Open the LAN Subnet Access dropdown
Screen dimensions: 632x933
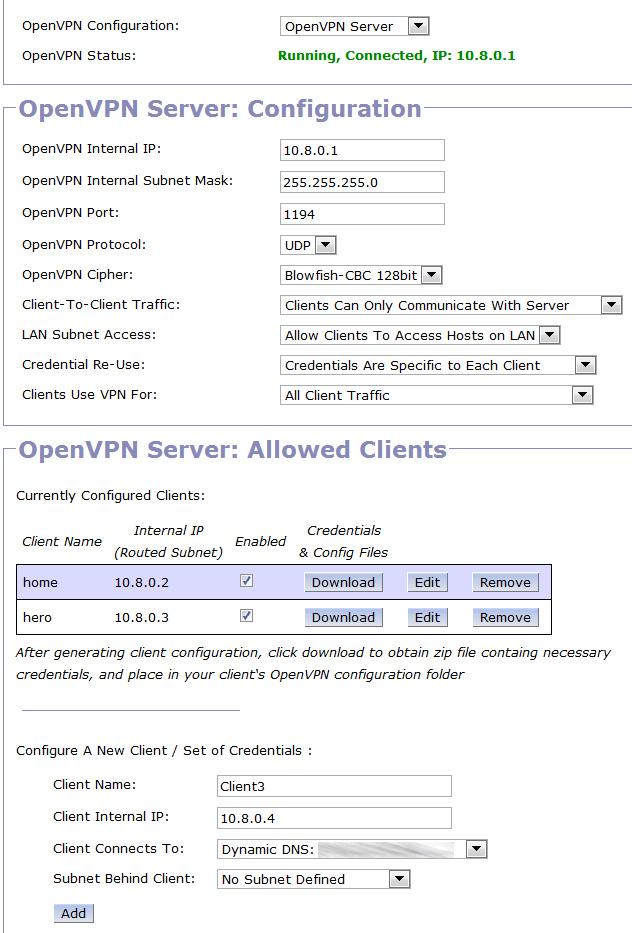point(420,335)
